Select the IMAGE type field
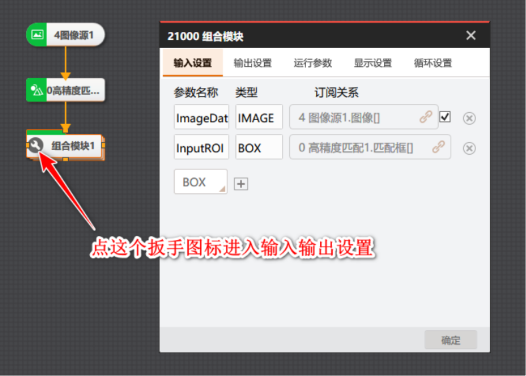This screenshot has height=376, width=526. pos(259,117)
